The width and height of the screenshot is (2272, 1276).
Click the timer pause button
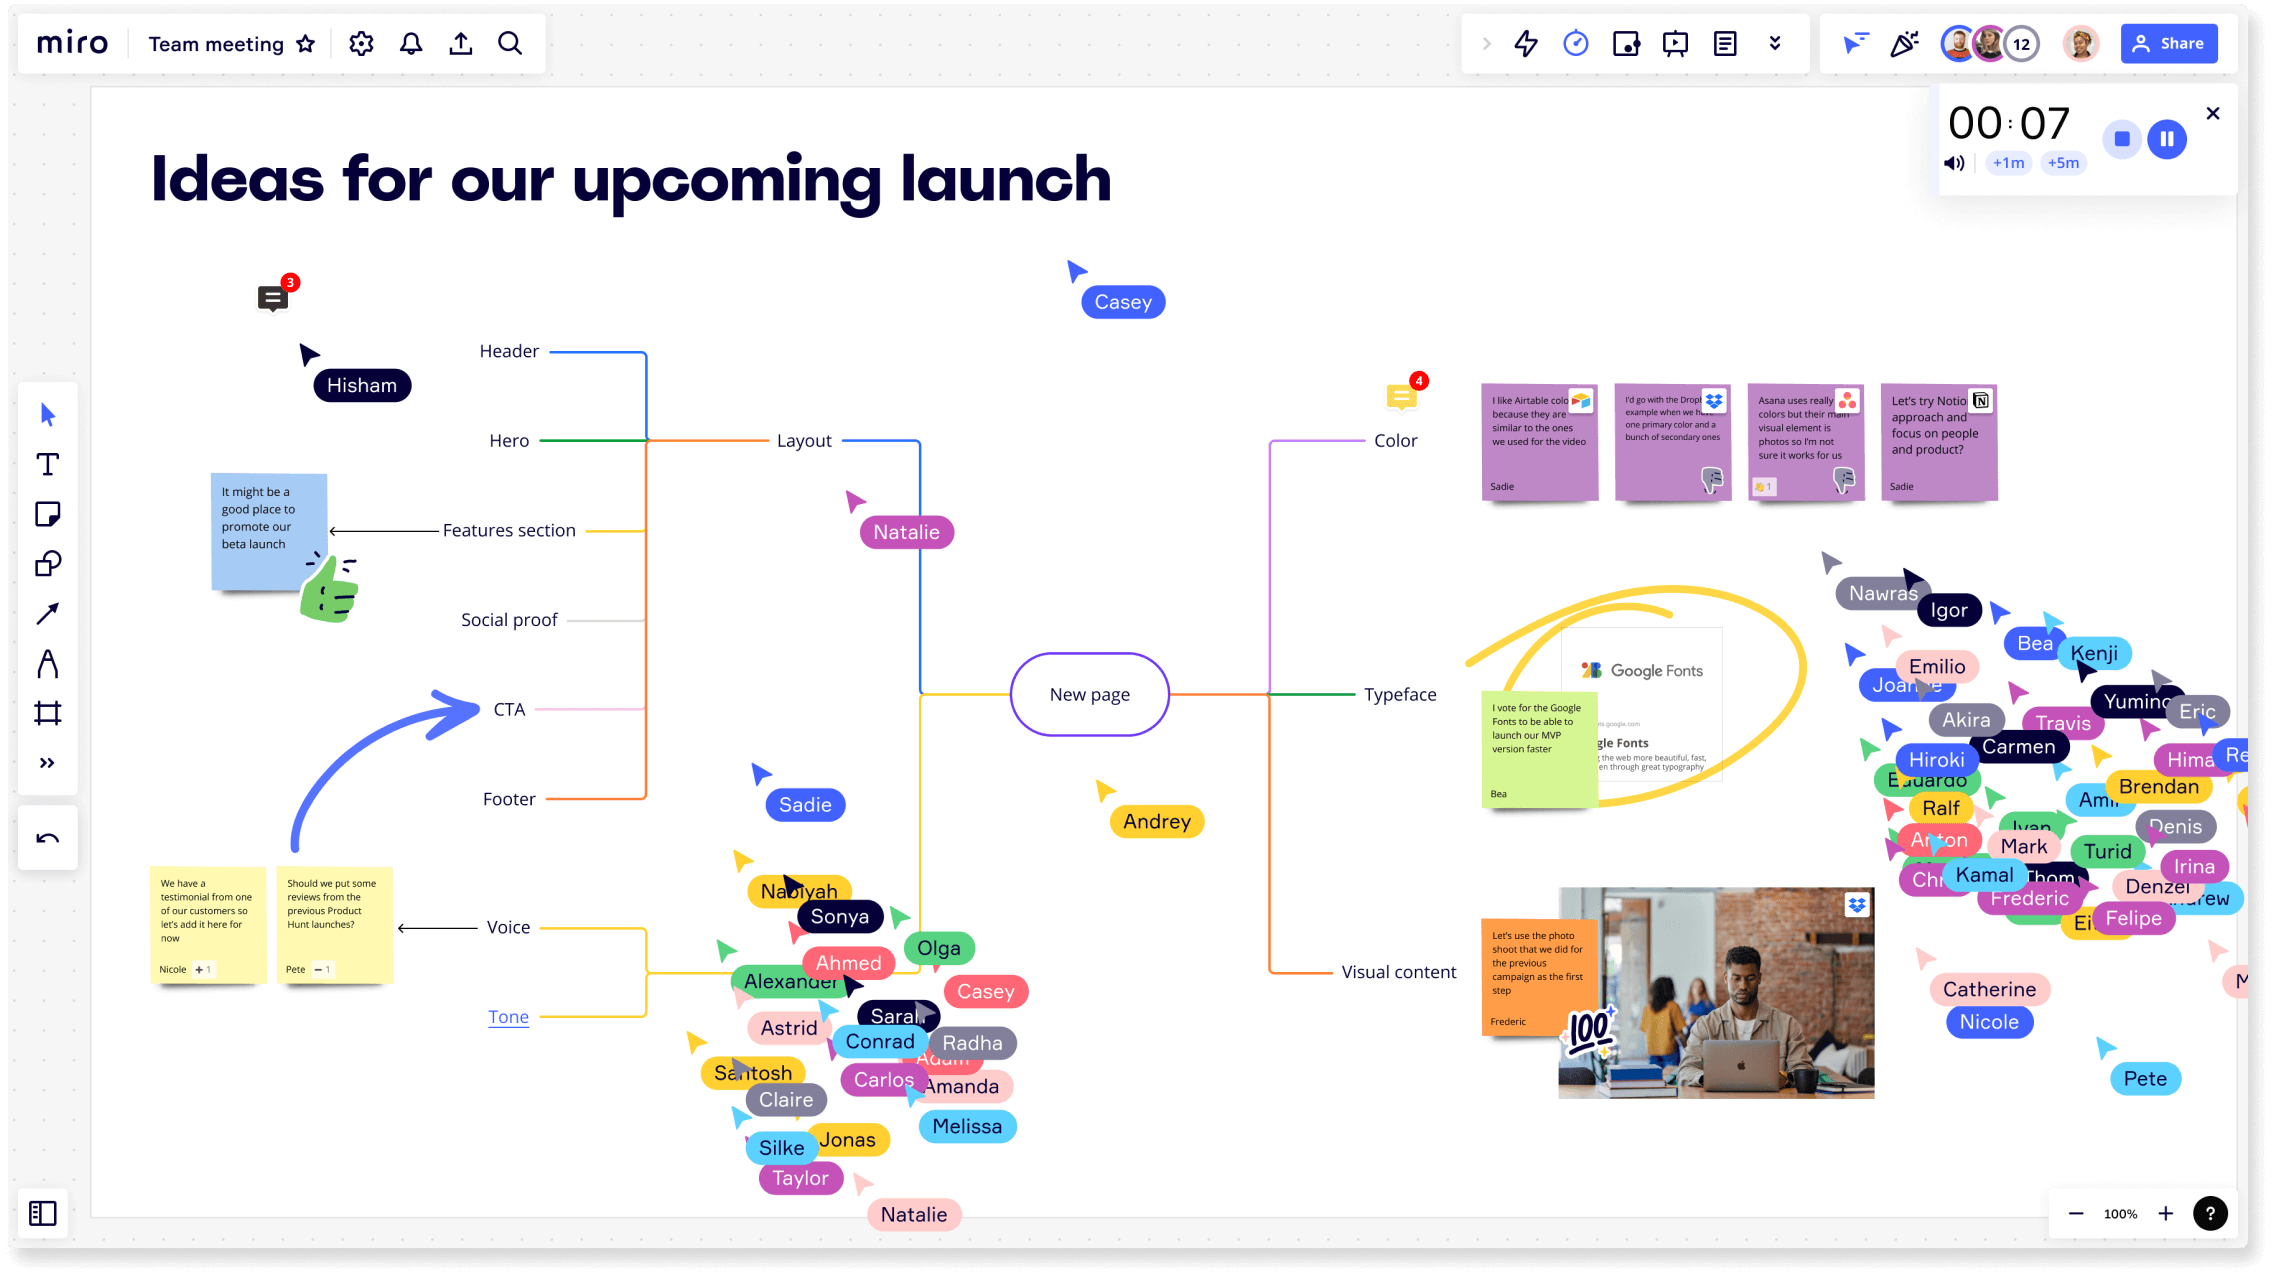click(2166, 139)
